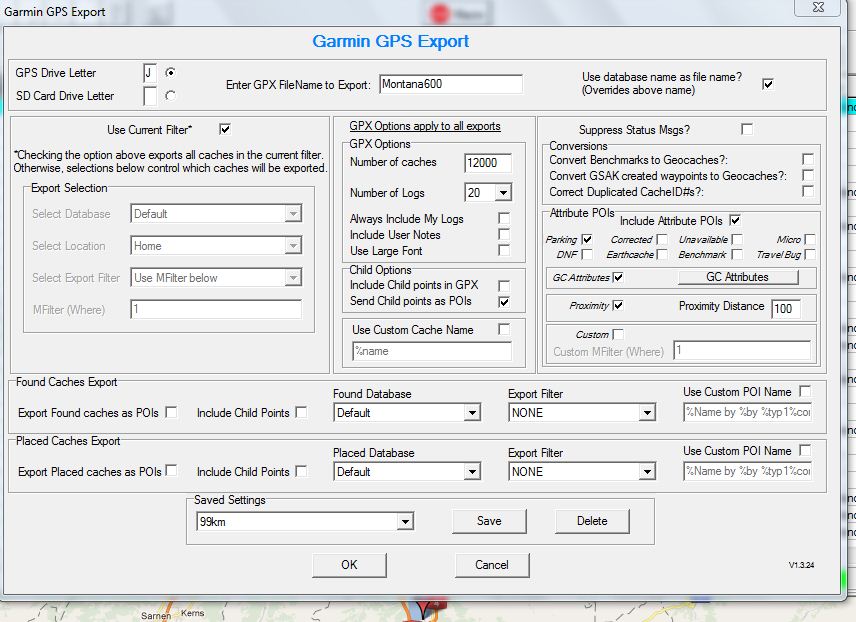The height and width of the screenshot is (622, 856).
Task: Check the Travel Bug attribute checkbox
Action: coord(810,254)
